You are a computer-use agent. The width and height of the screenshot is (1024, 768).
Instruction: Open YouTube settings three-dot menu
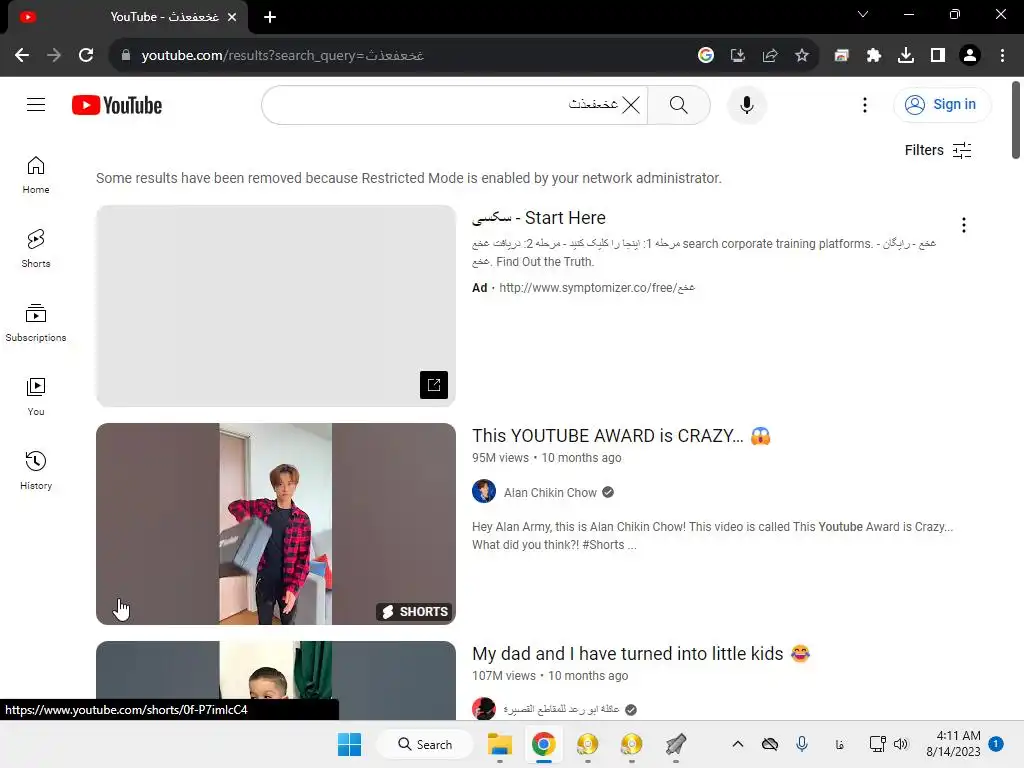coord(865,104)
